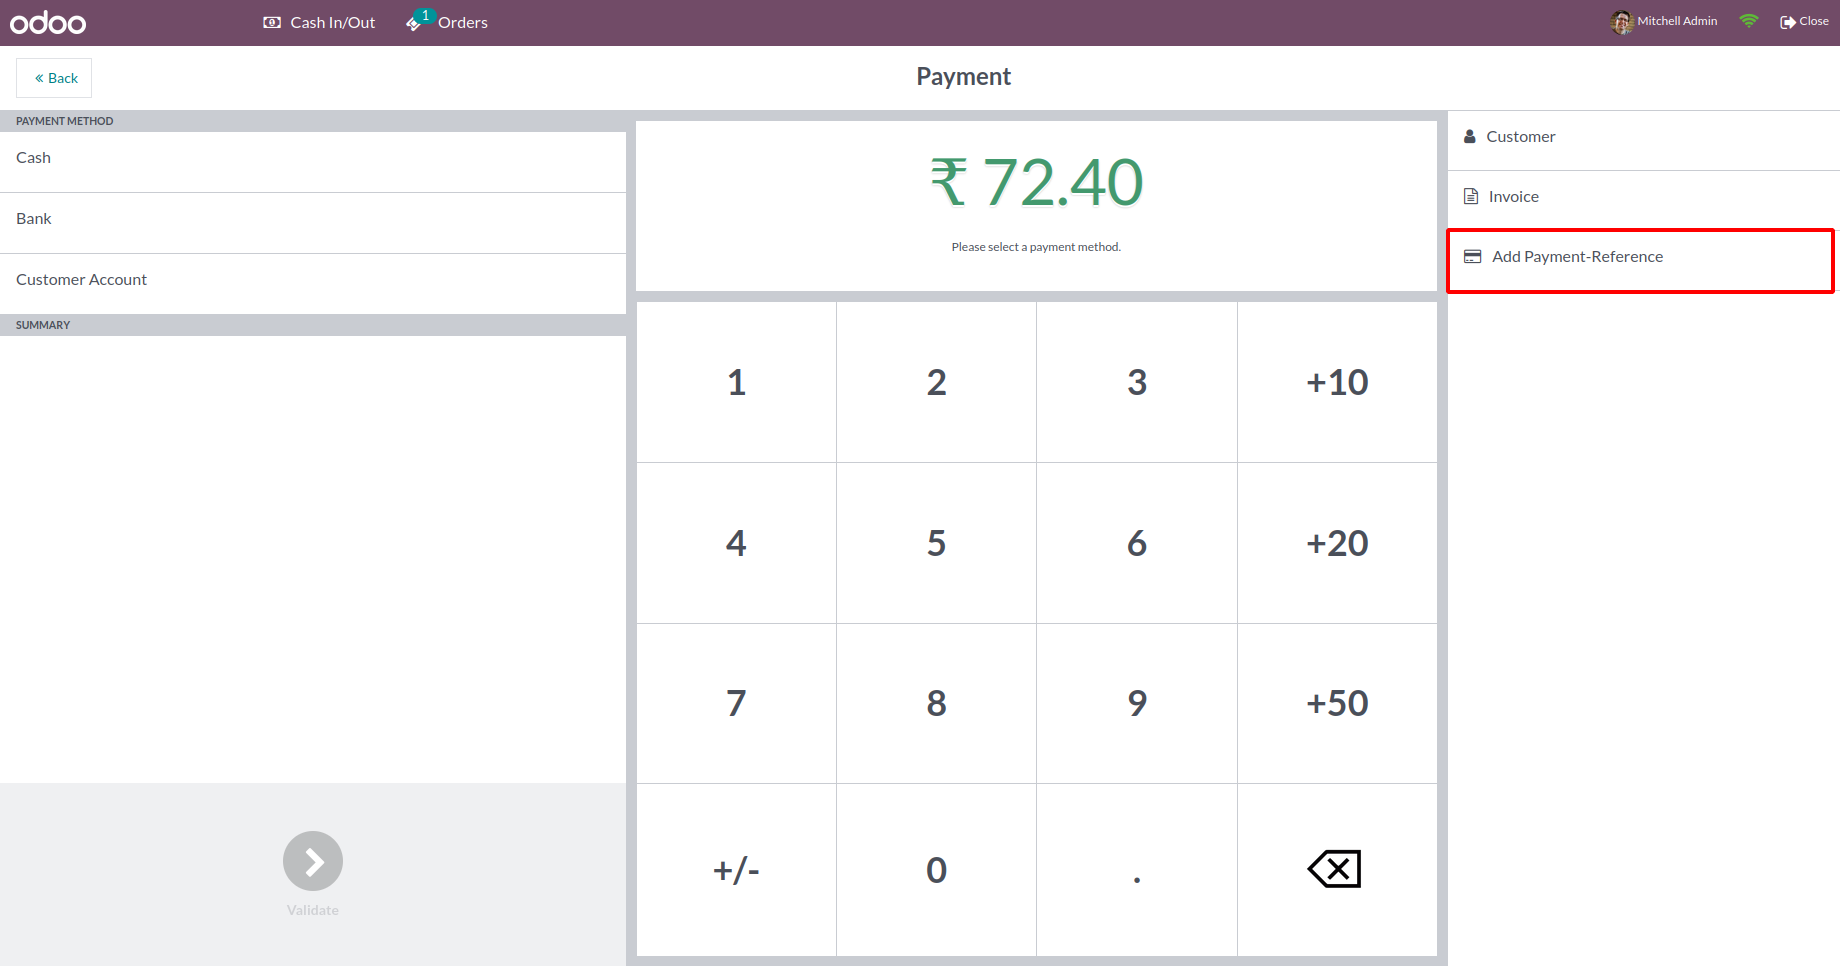Toggle Invoice option for this order
Image resolution: width=1840 pixels, height=966 pixels.
coord(1513,197)
